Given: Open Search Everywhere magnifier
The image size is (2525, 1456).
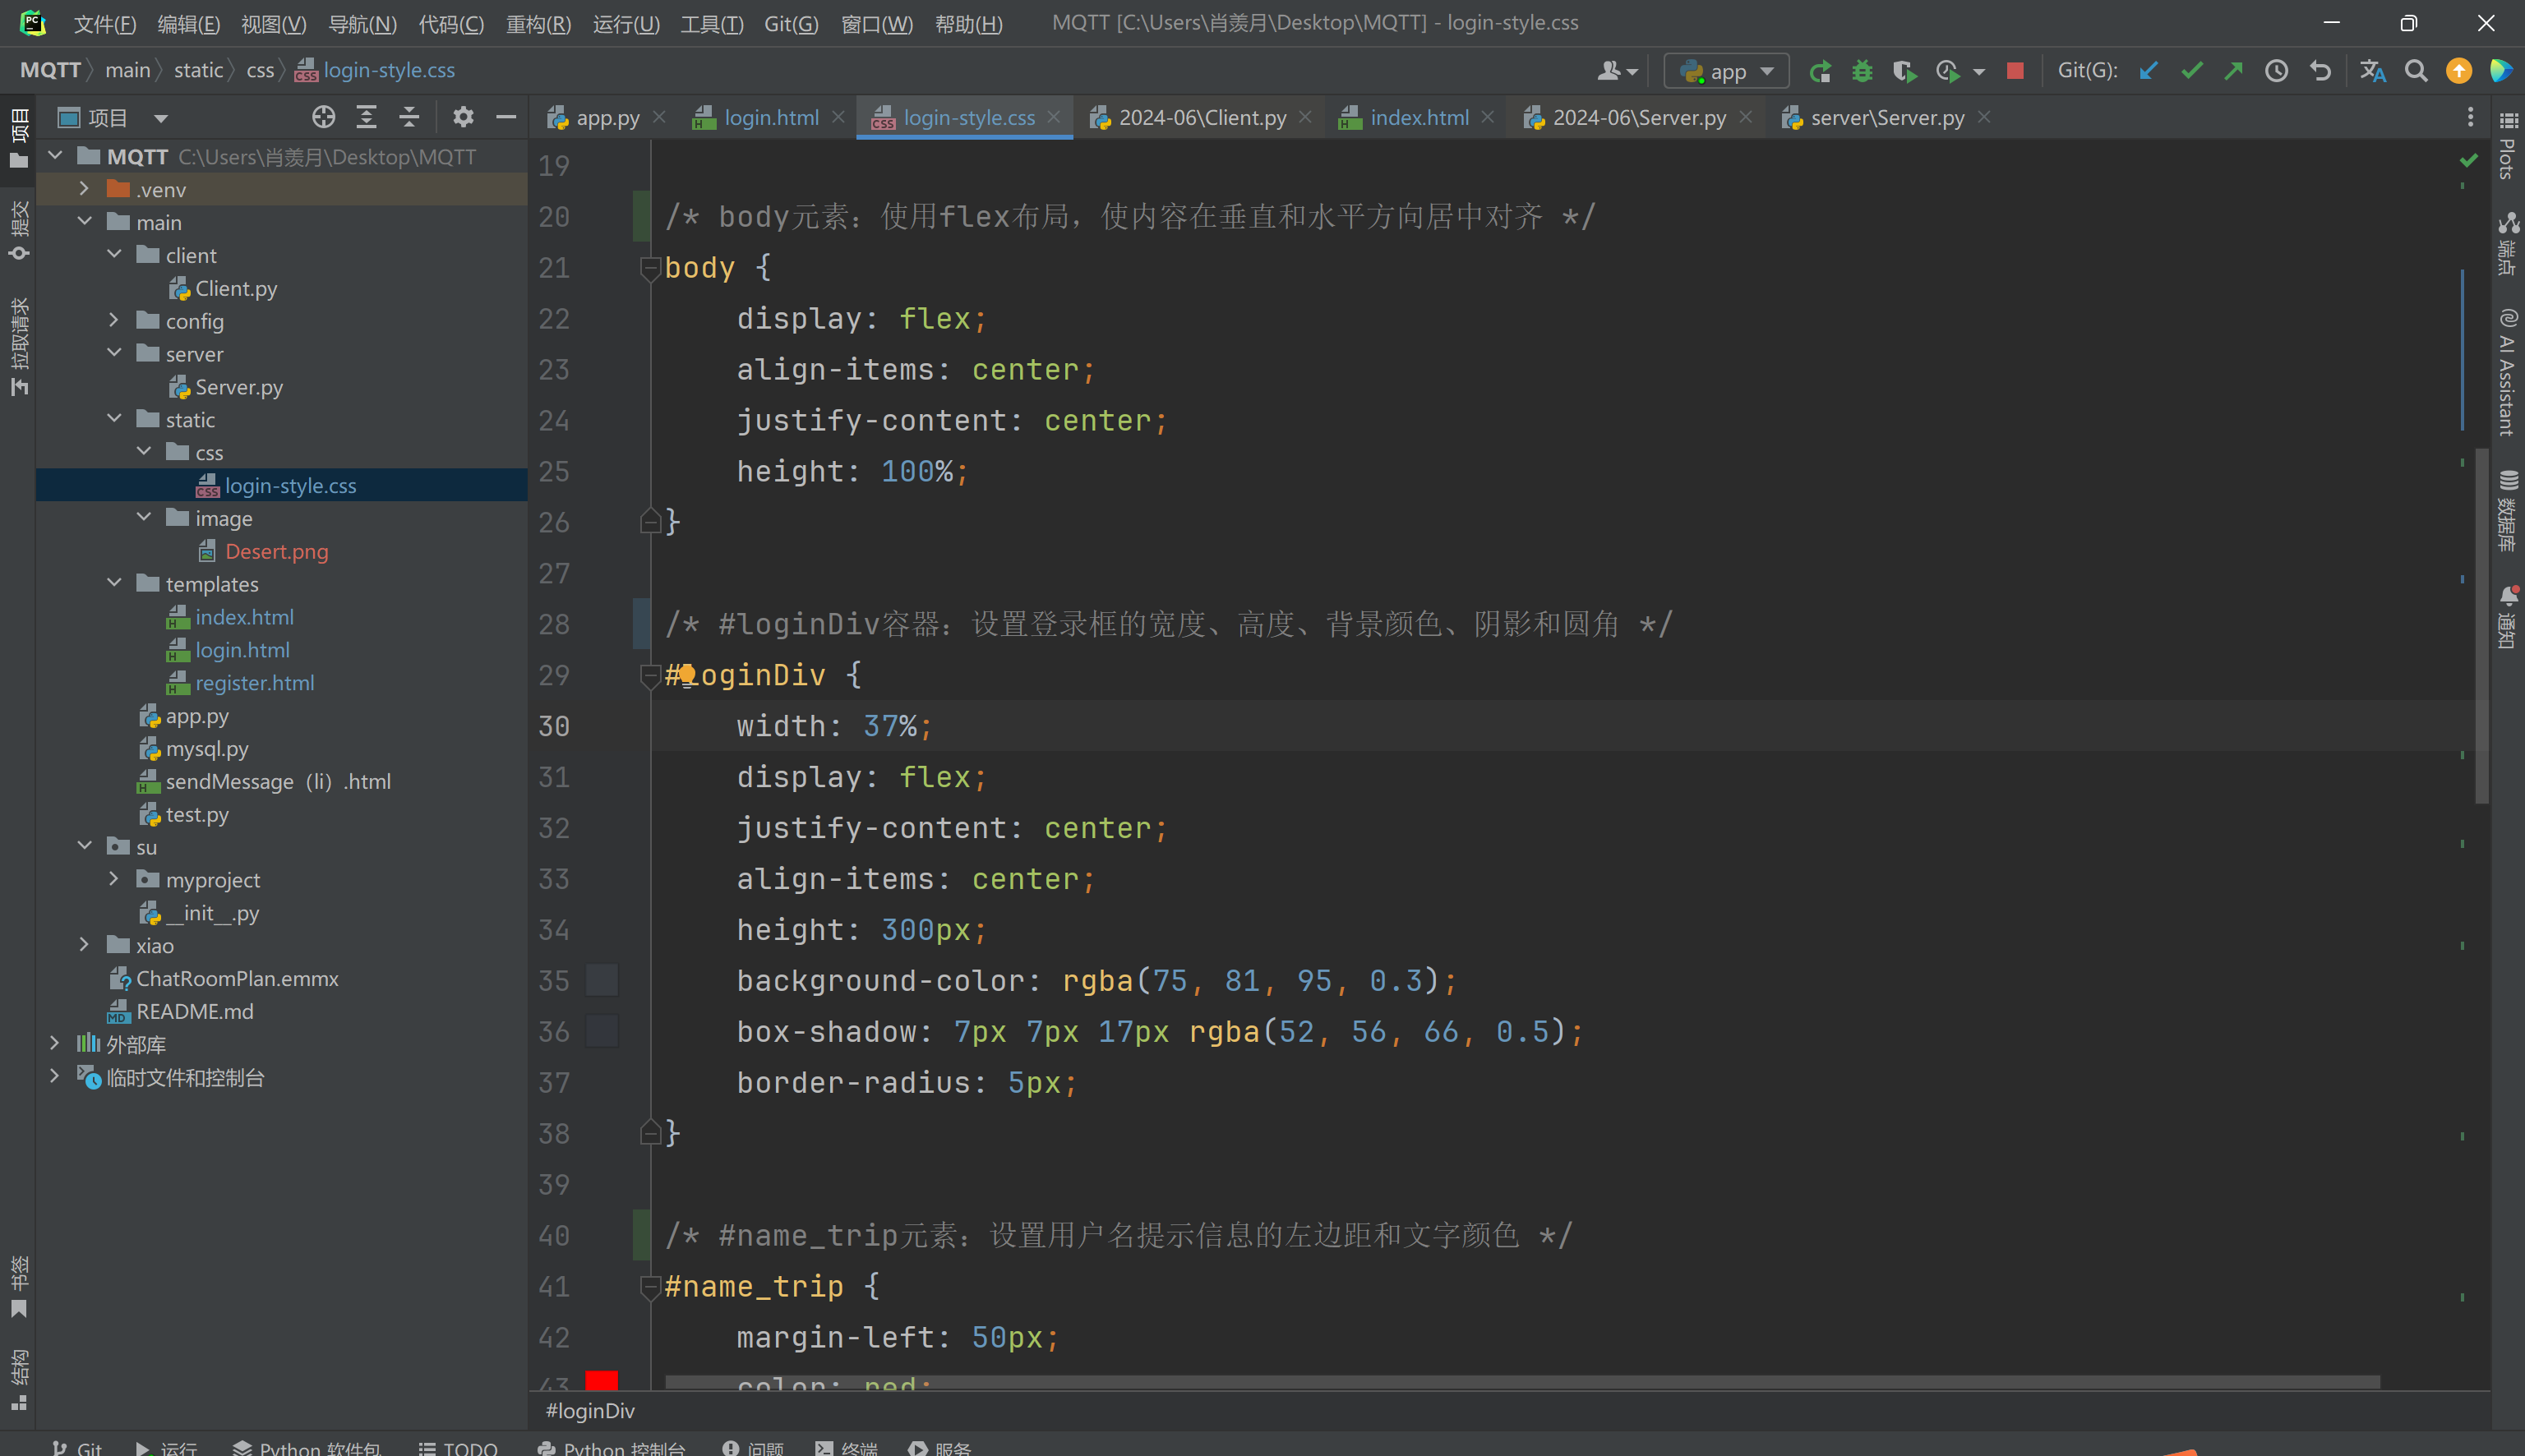Looking at the screenshot, I should tap(2416, 71).
